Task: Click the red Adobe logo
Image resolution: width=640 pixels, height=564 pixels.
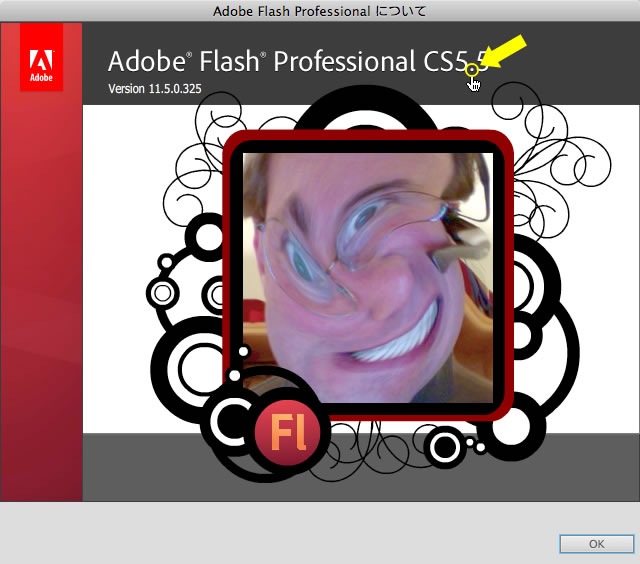Action: [x=41, y=57]
